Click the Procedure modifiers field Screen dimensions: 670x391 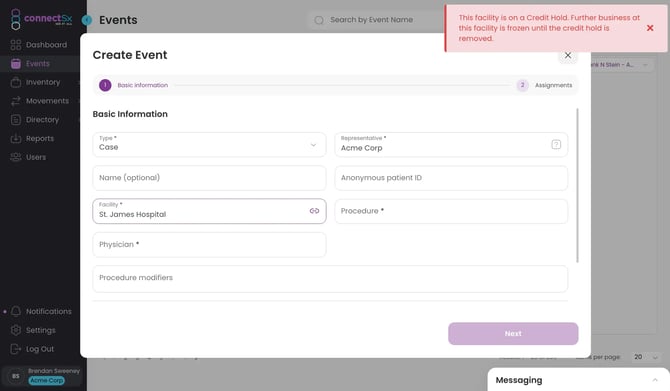[x=330, y=279]
